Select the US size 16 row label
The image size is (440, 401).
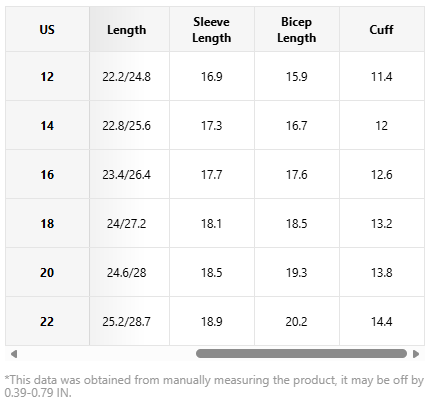click(47, 174)
